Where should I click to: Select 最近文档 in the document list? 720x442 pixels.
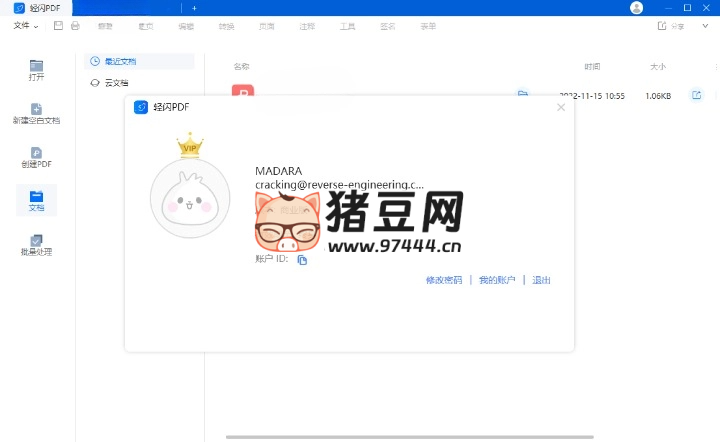(139, 61)
